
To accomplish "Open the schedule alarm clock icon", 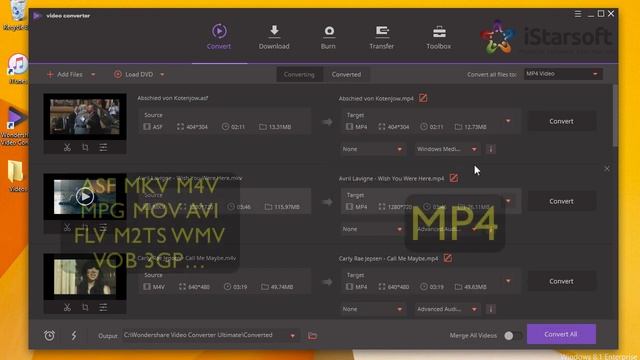I will [x=49, y=336].
